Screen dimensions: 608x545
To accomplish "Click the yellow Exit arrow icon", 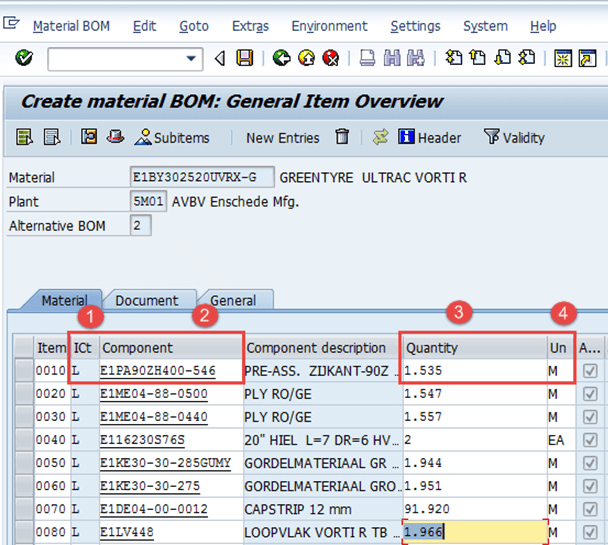I will click(x=306, y=59).
